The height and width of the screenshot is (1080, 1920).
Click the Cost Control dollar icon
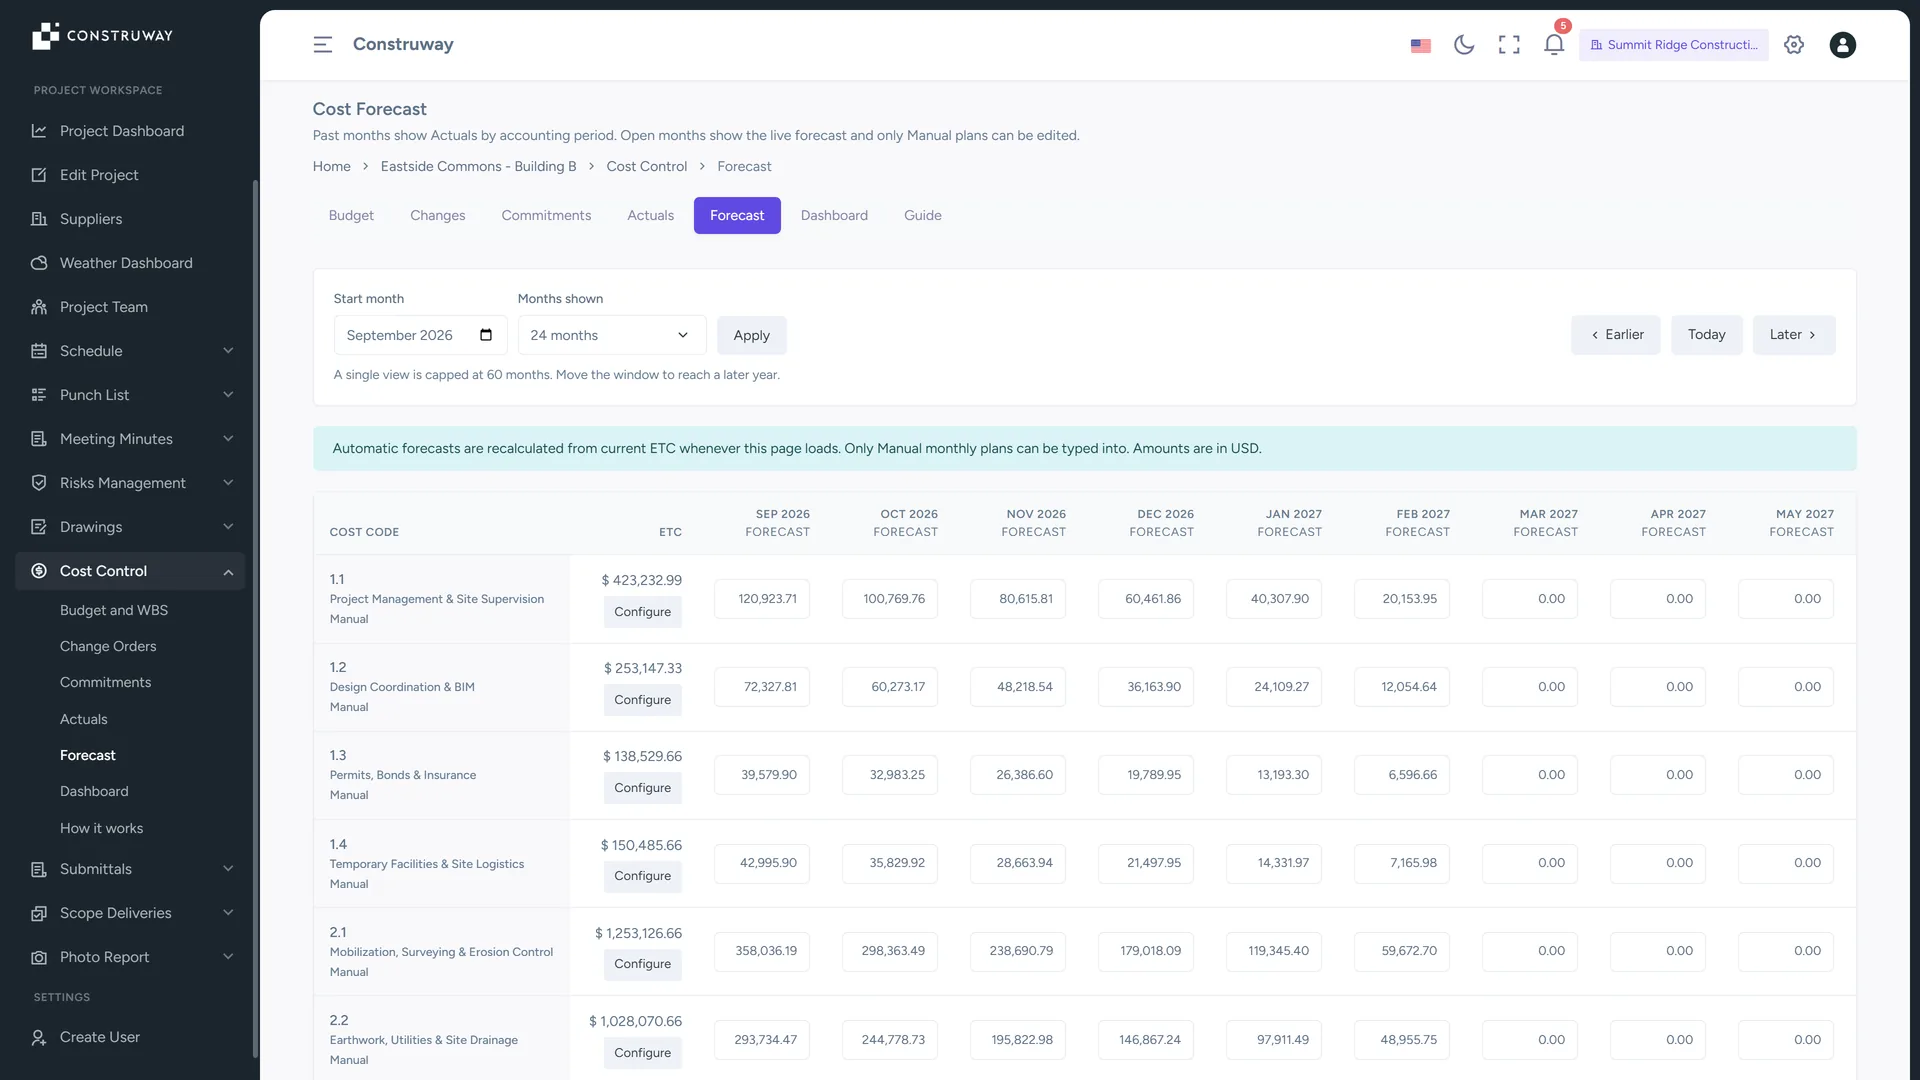pos(39,571)
